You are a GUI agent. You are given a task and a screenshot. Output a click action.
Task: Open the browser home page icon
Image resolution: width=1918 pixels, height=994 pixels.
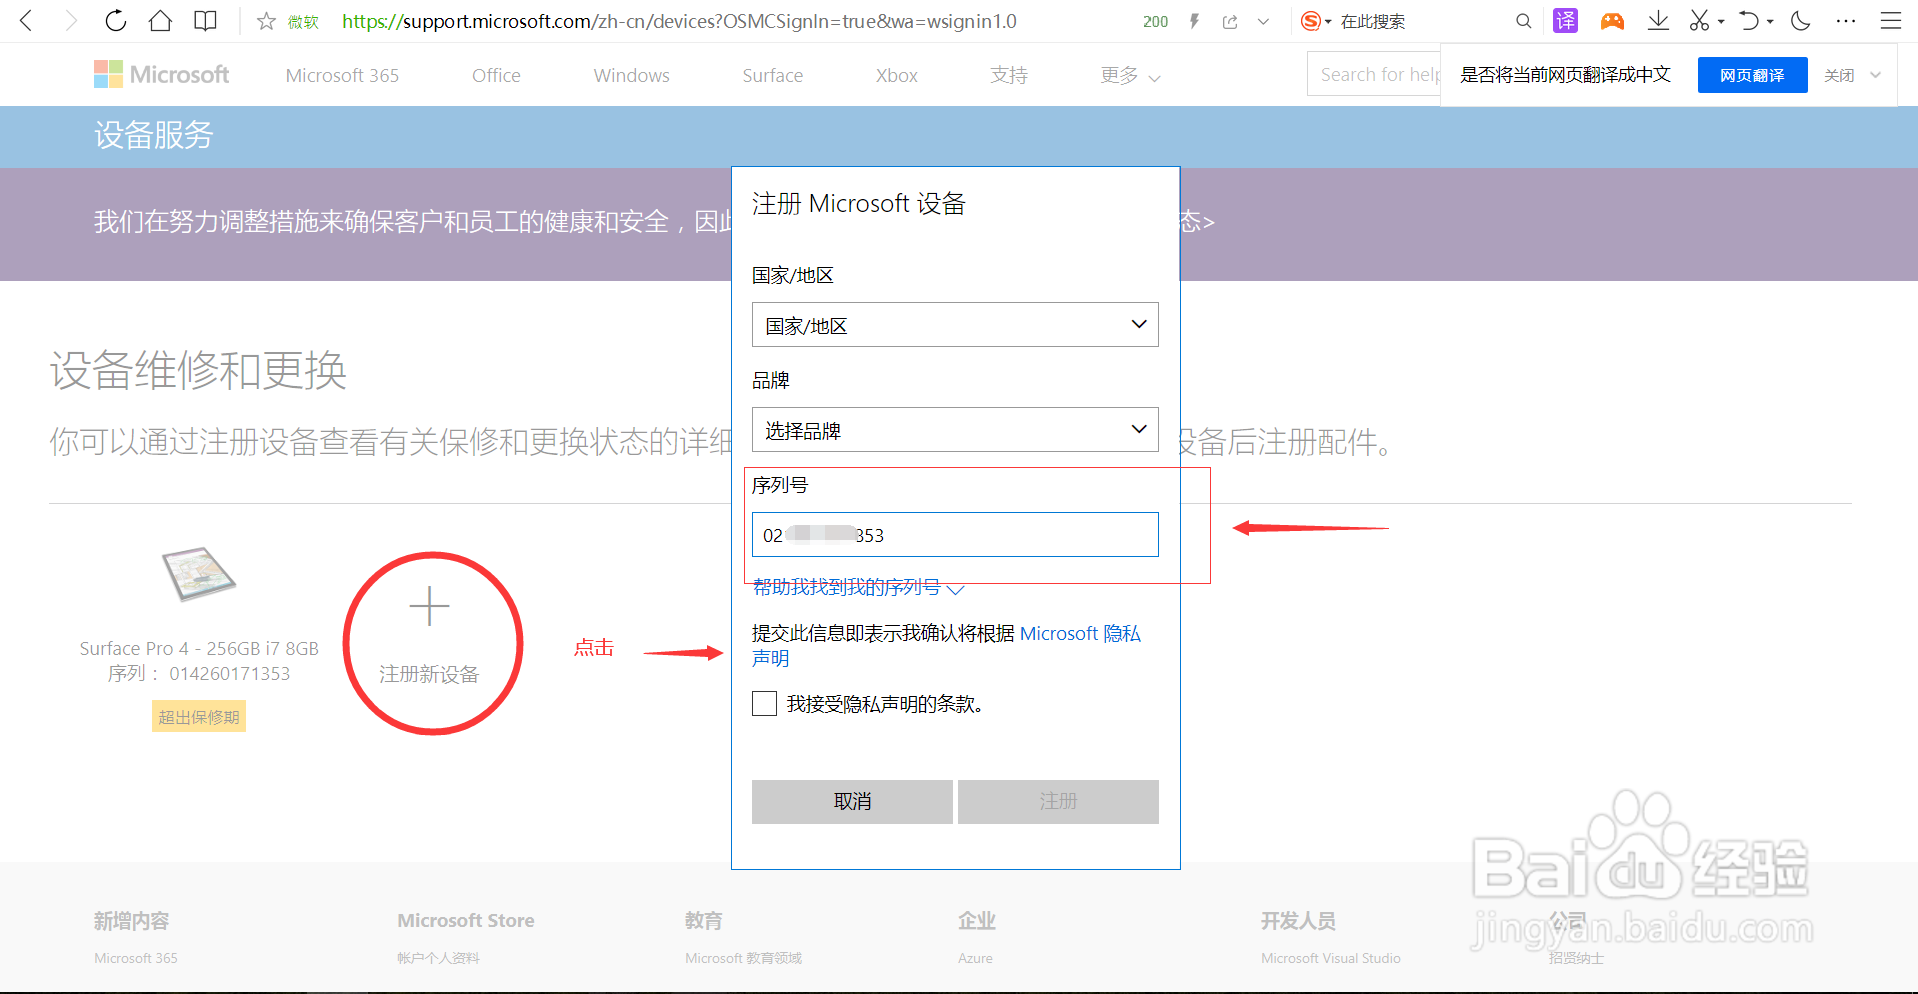point(160,21)
